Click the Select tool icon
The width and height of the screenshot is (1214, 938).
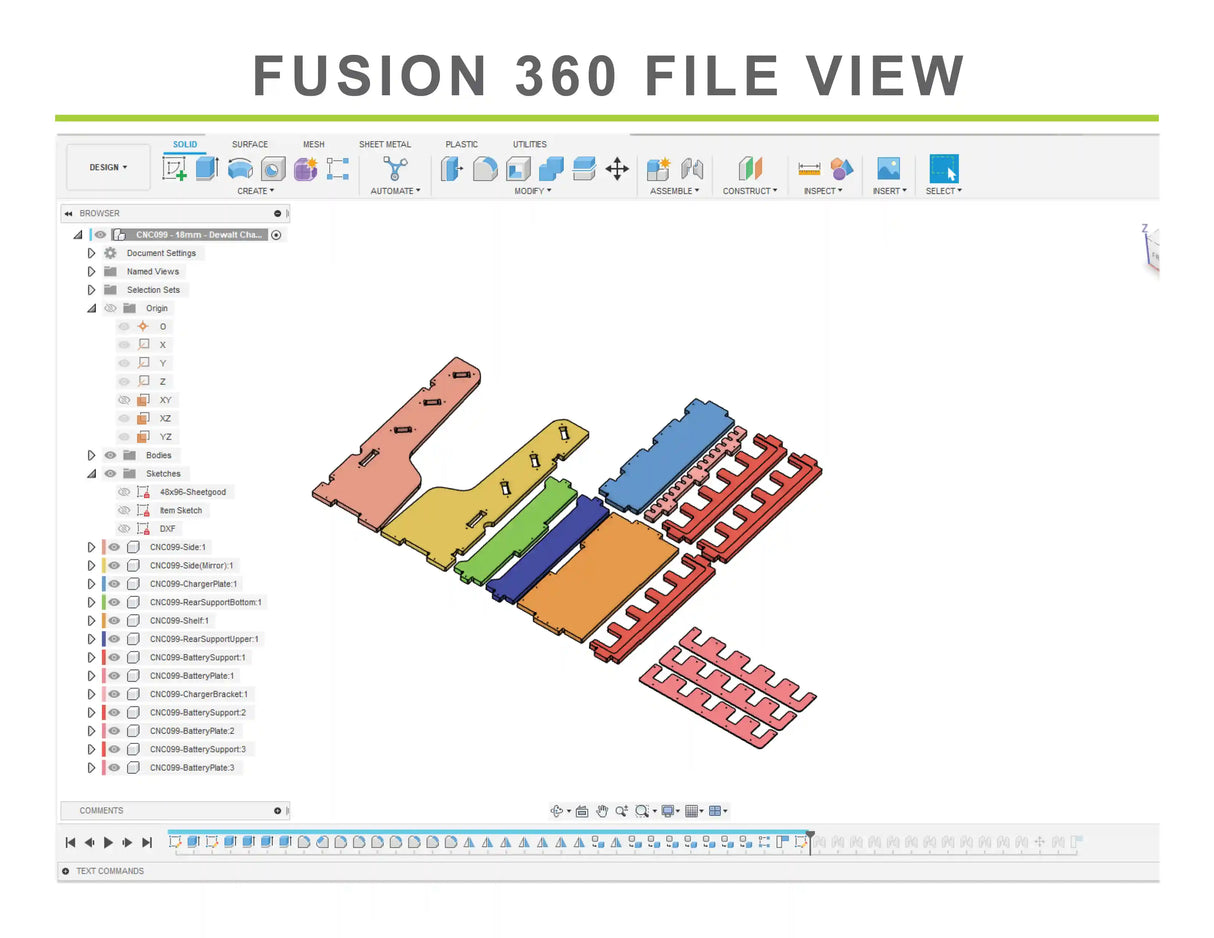click(944, 168)
